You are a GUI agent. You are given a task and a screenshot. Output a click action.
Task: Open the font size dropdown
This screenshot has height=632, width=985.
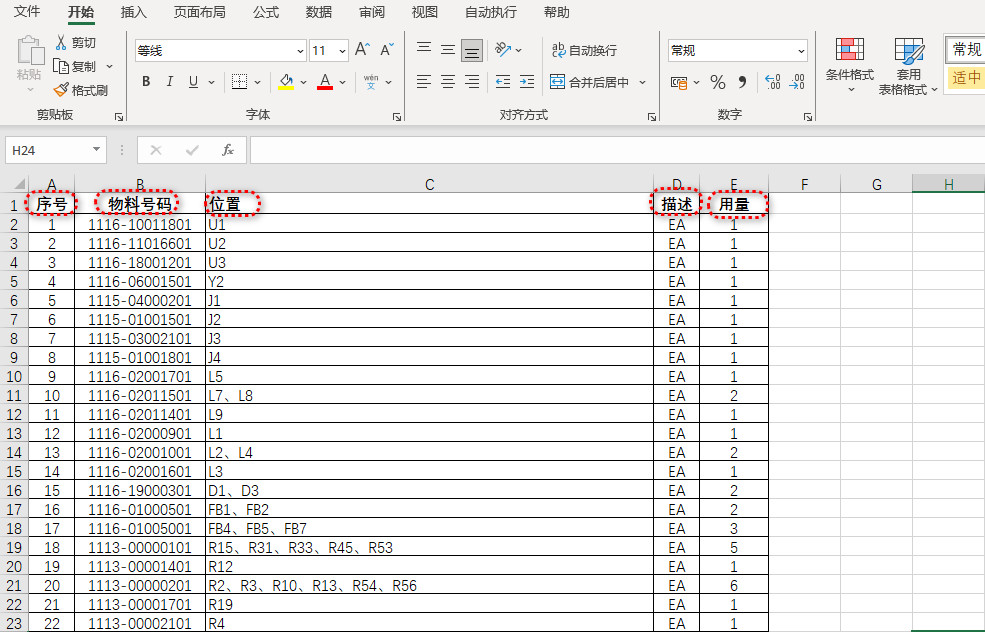click(342, 51)
